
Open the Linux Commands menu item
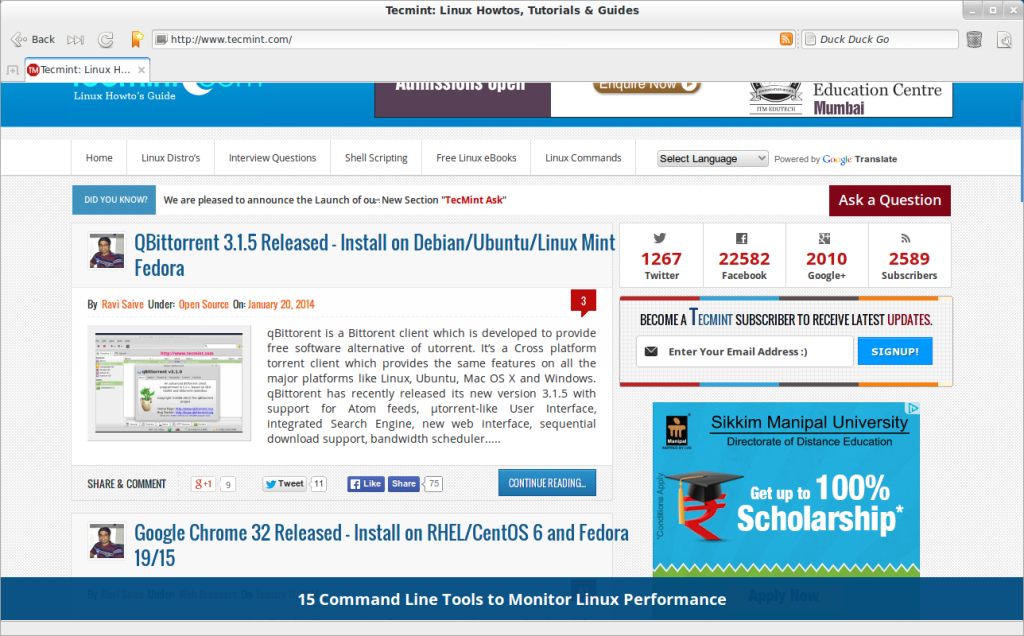pos(583,158)
